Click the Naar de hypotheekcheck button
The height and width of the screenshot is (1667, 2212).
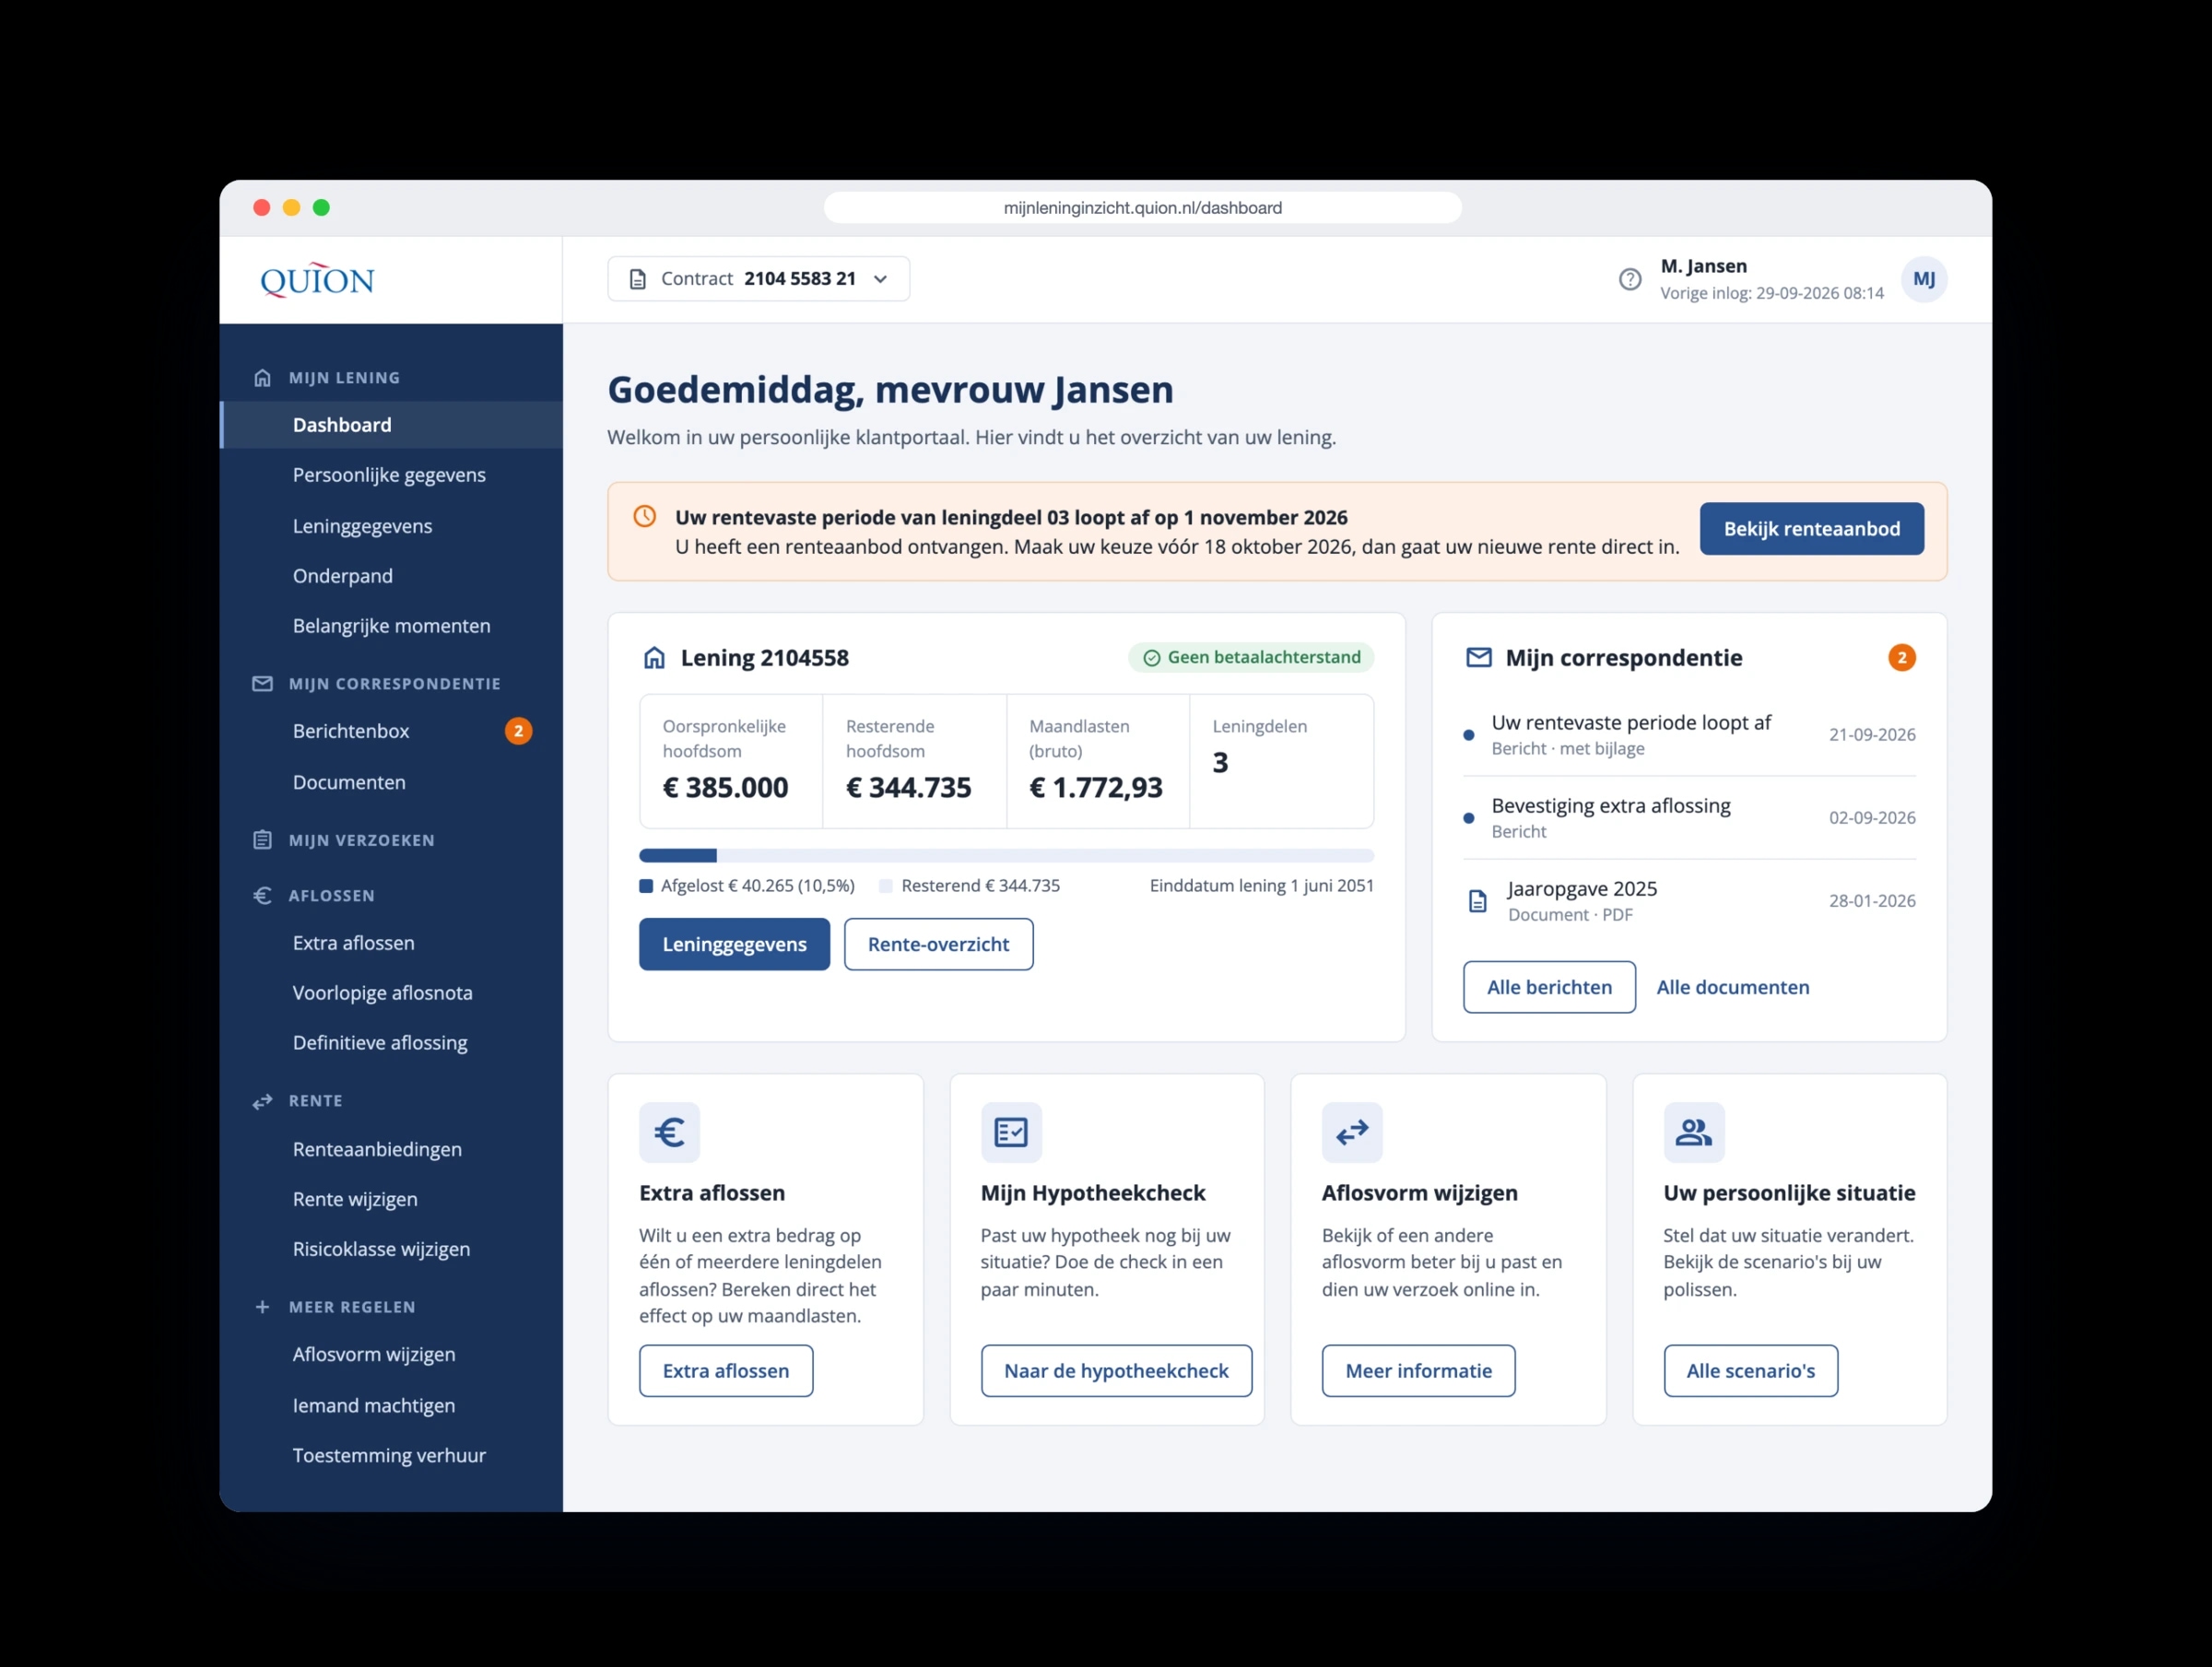1116,1371
